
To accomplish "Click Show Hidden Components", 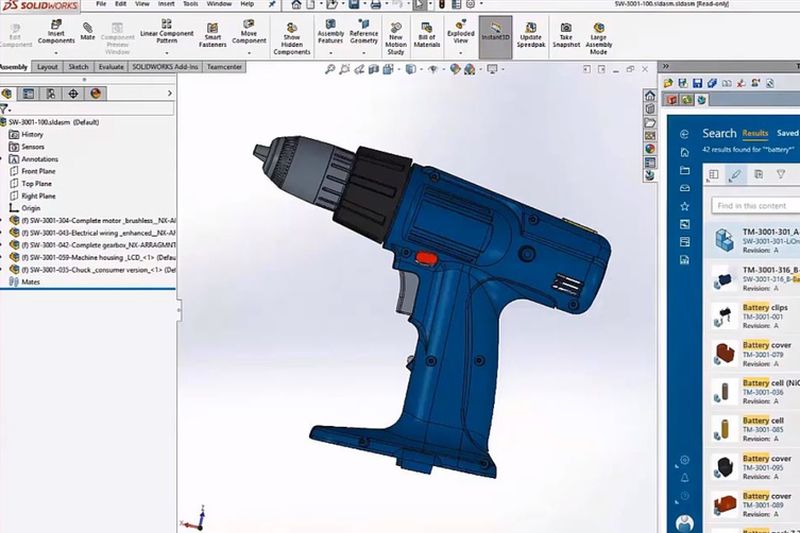I will [292, 39].
